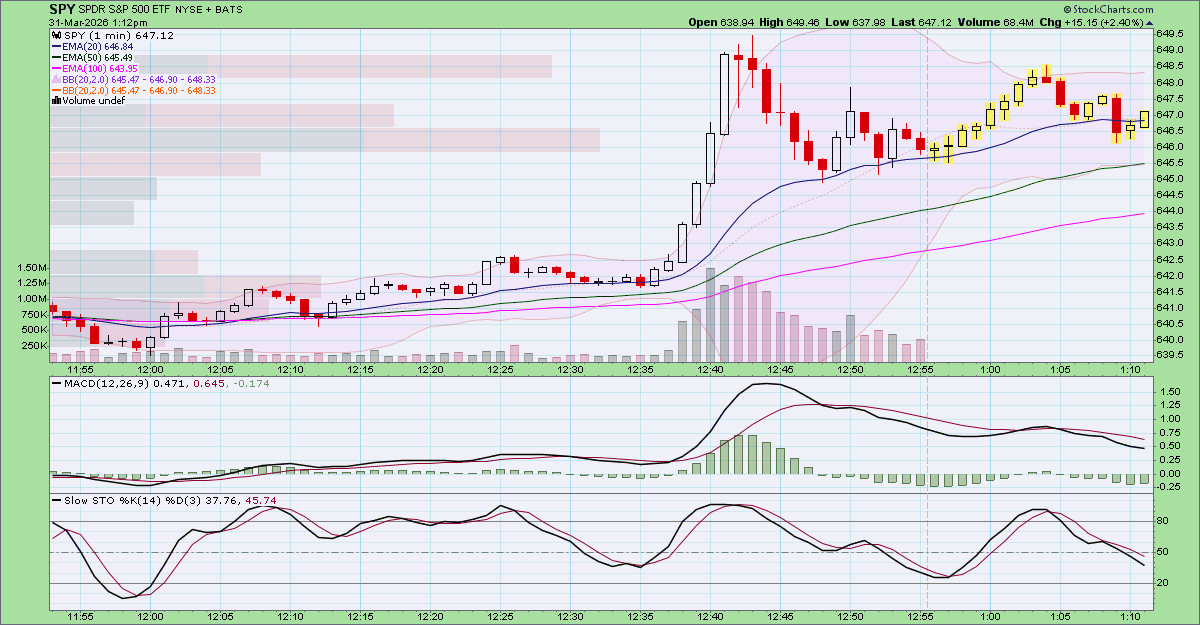The height and width of the screenshot is (625, 1200).
Task: Click the 'EMA(100) 643.95' legend text
Action: [x=102, y=68]
